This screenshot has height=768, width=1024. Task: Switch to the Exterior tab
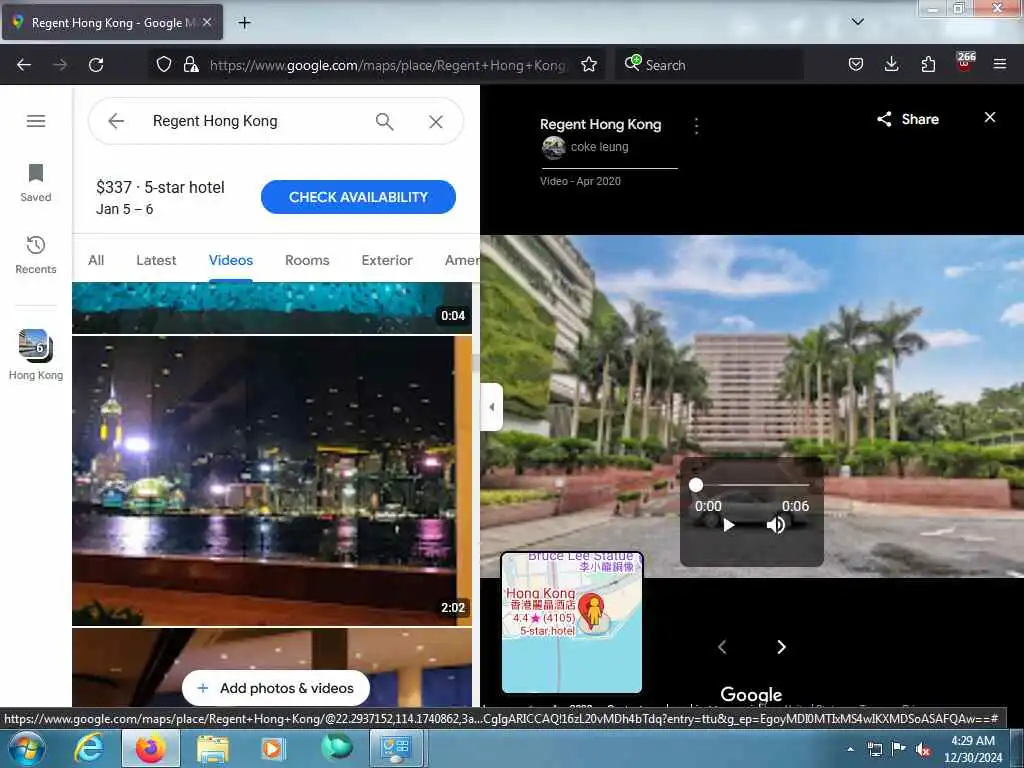point(387,260)
